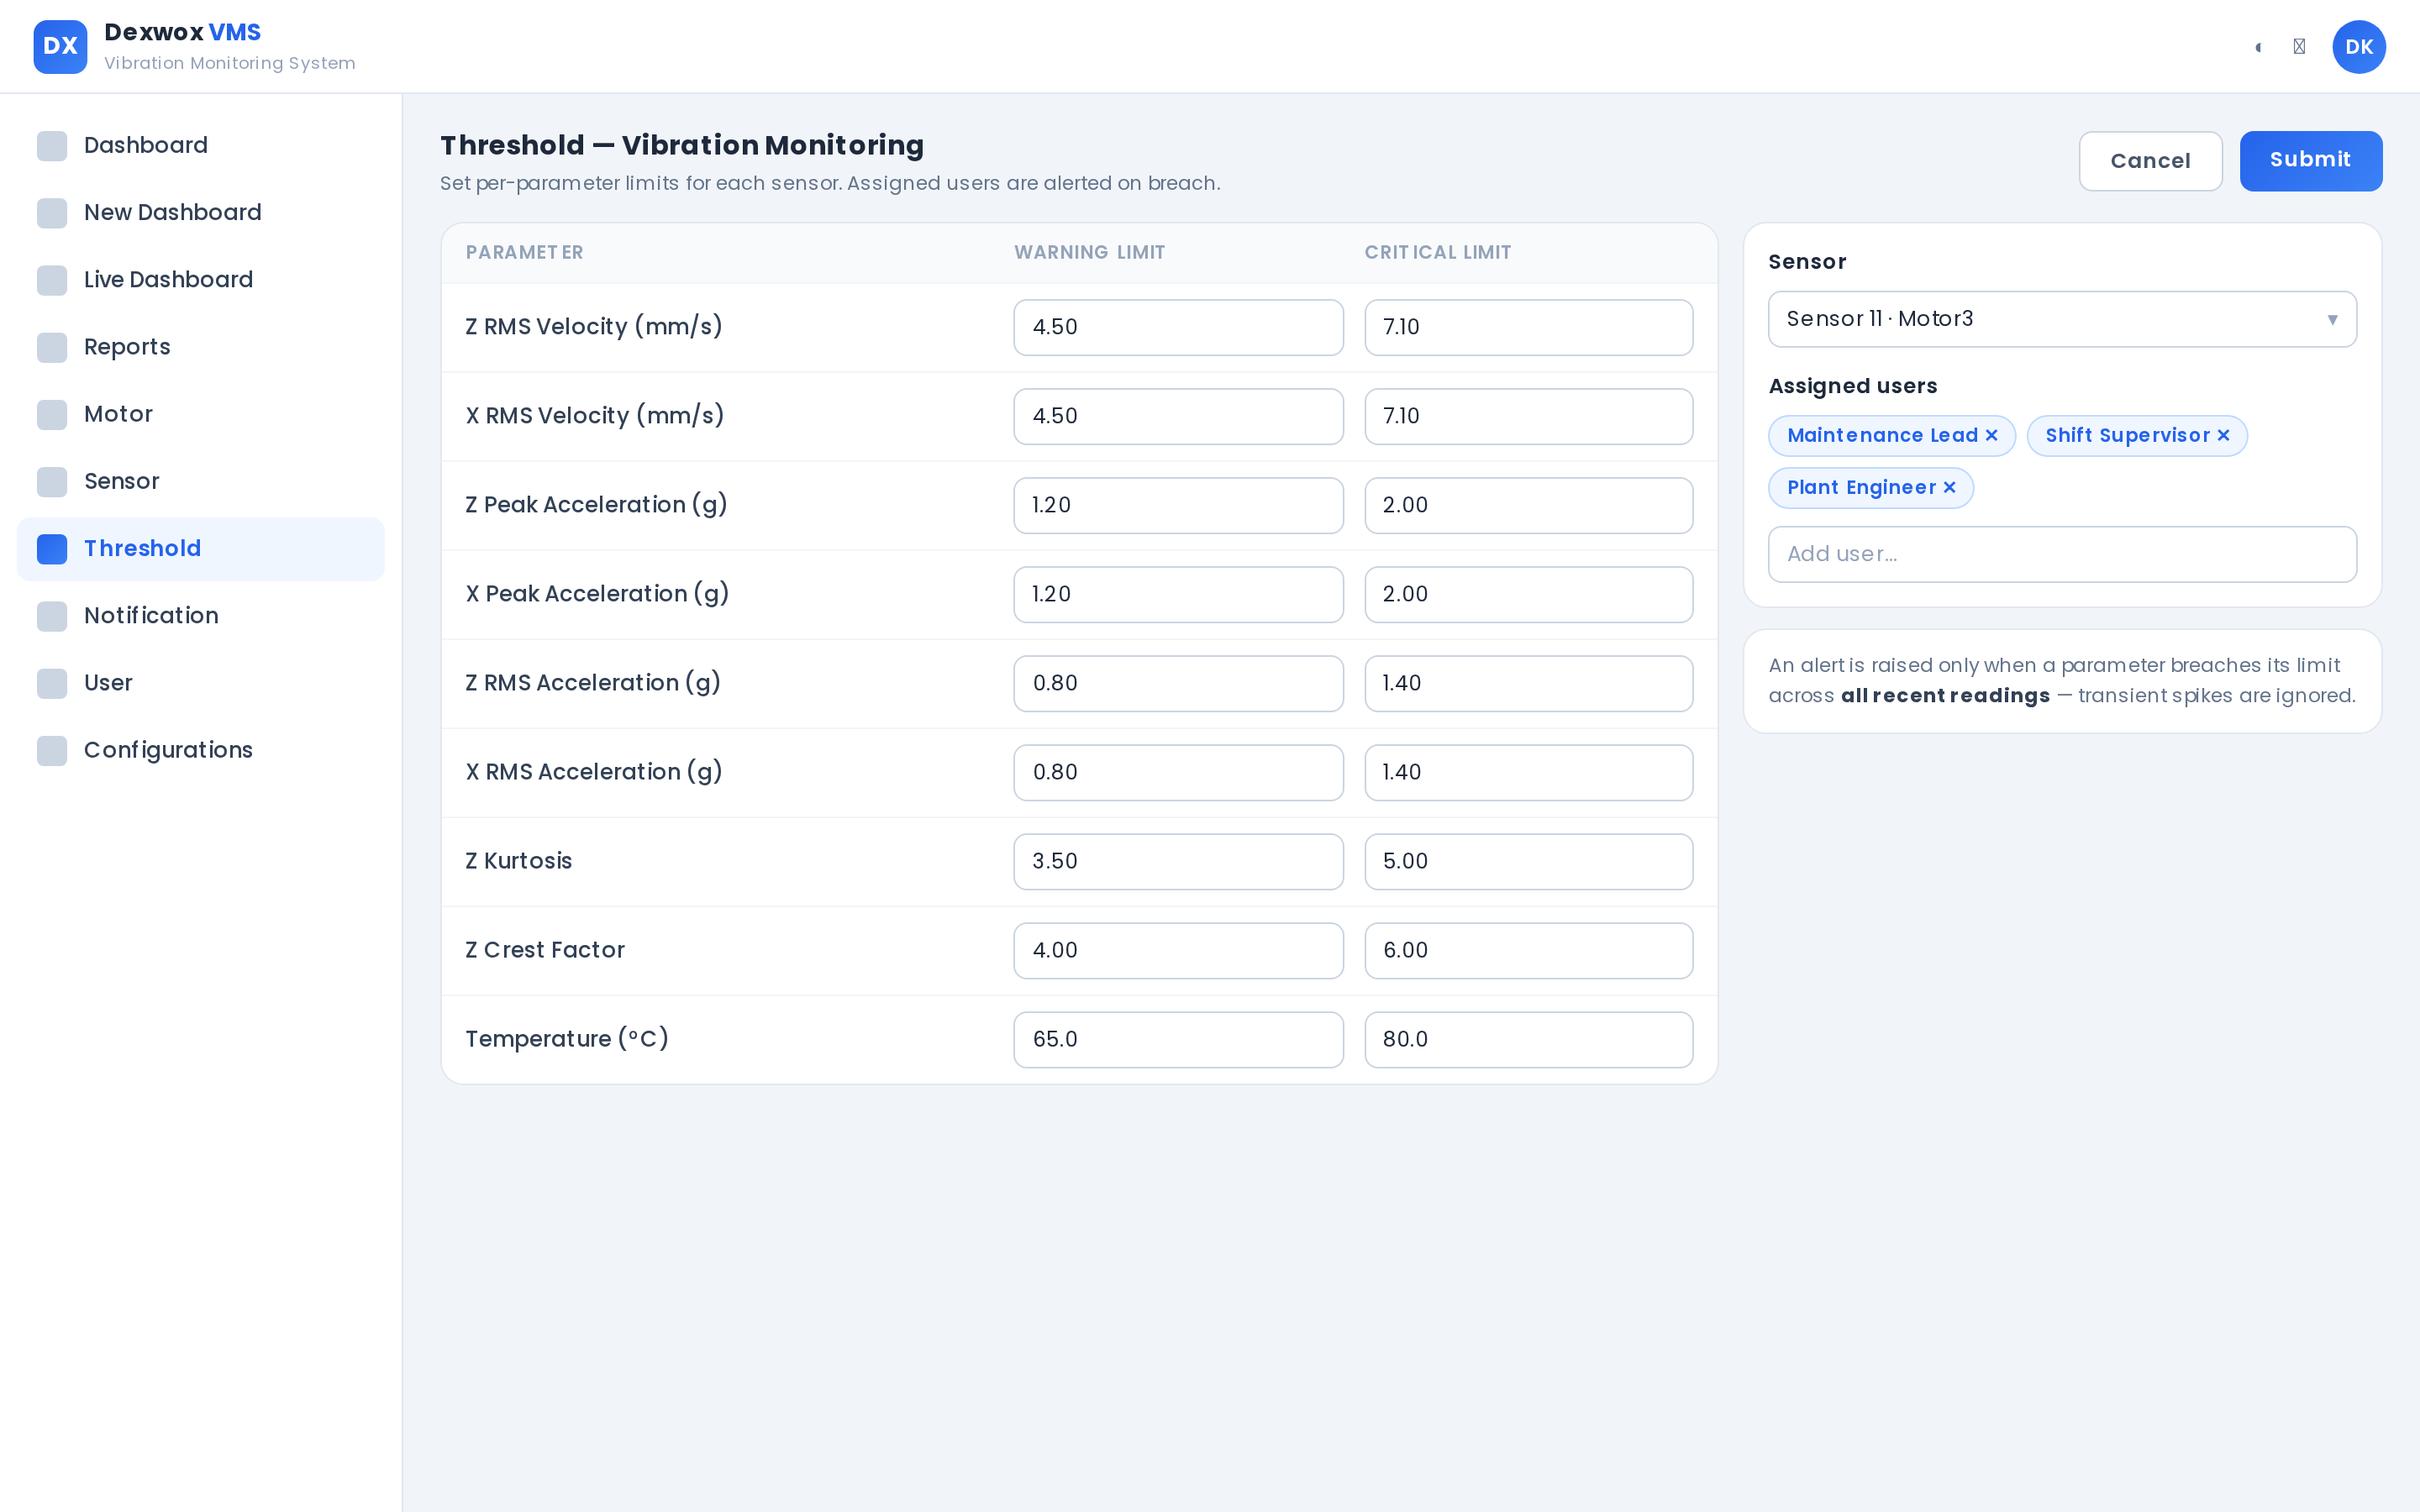Click Z RMS Acceleration warning limit field
Image resolution: width=2420 pixels, height=1512 pixels.
1178,683
